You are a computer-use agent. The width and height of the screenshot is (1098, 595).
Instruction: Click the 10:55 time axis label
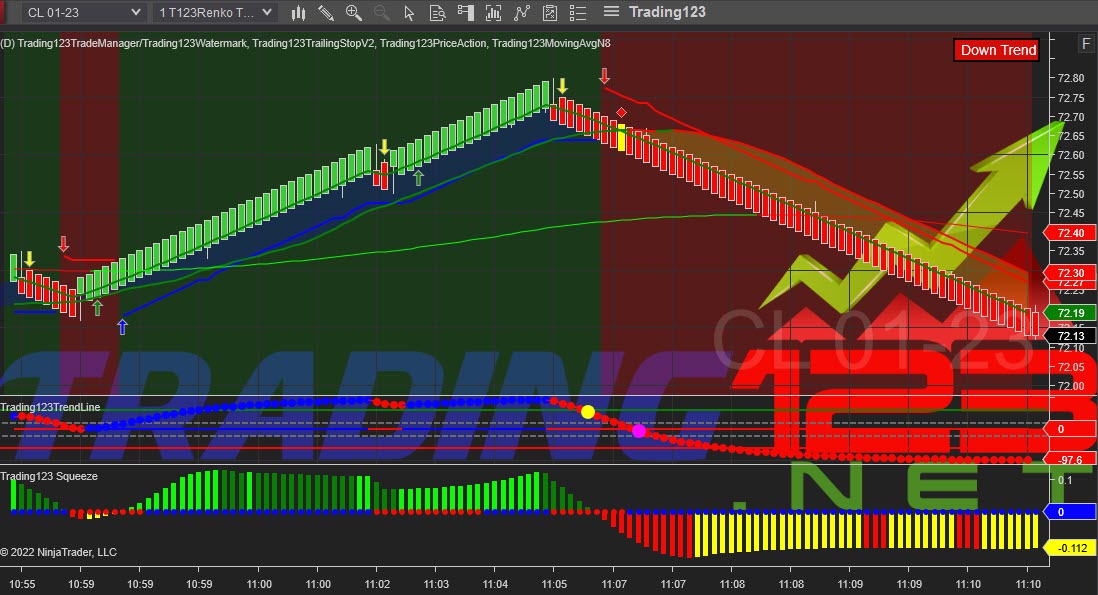coord(22,584)
